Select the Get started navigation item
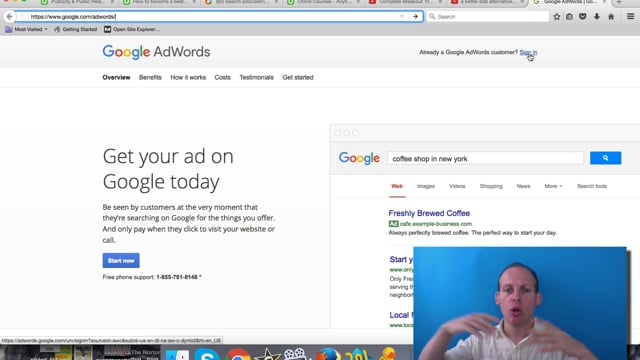 [x=298, y=78]
